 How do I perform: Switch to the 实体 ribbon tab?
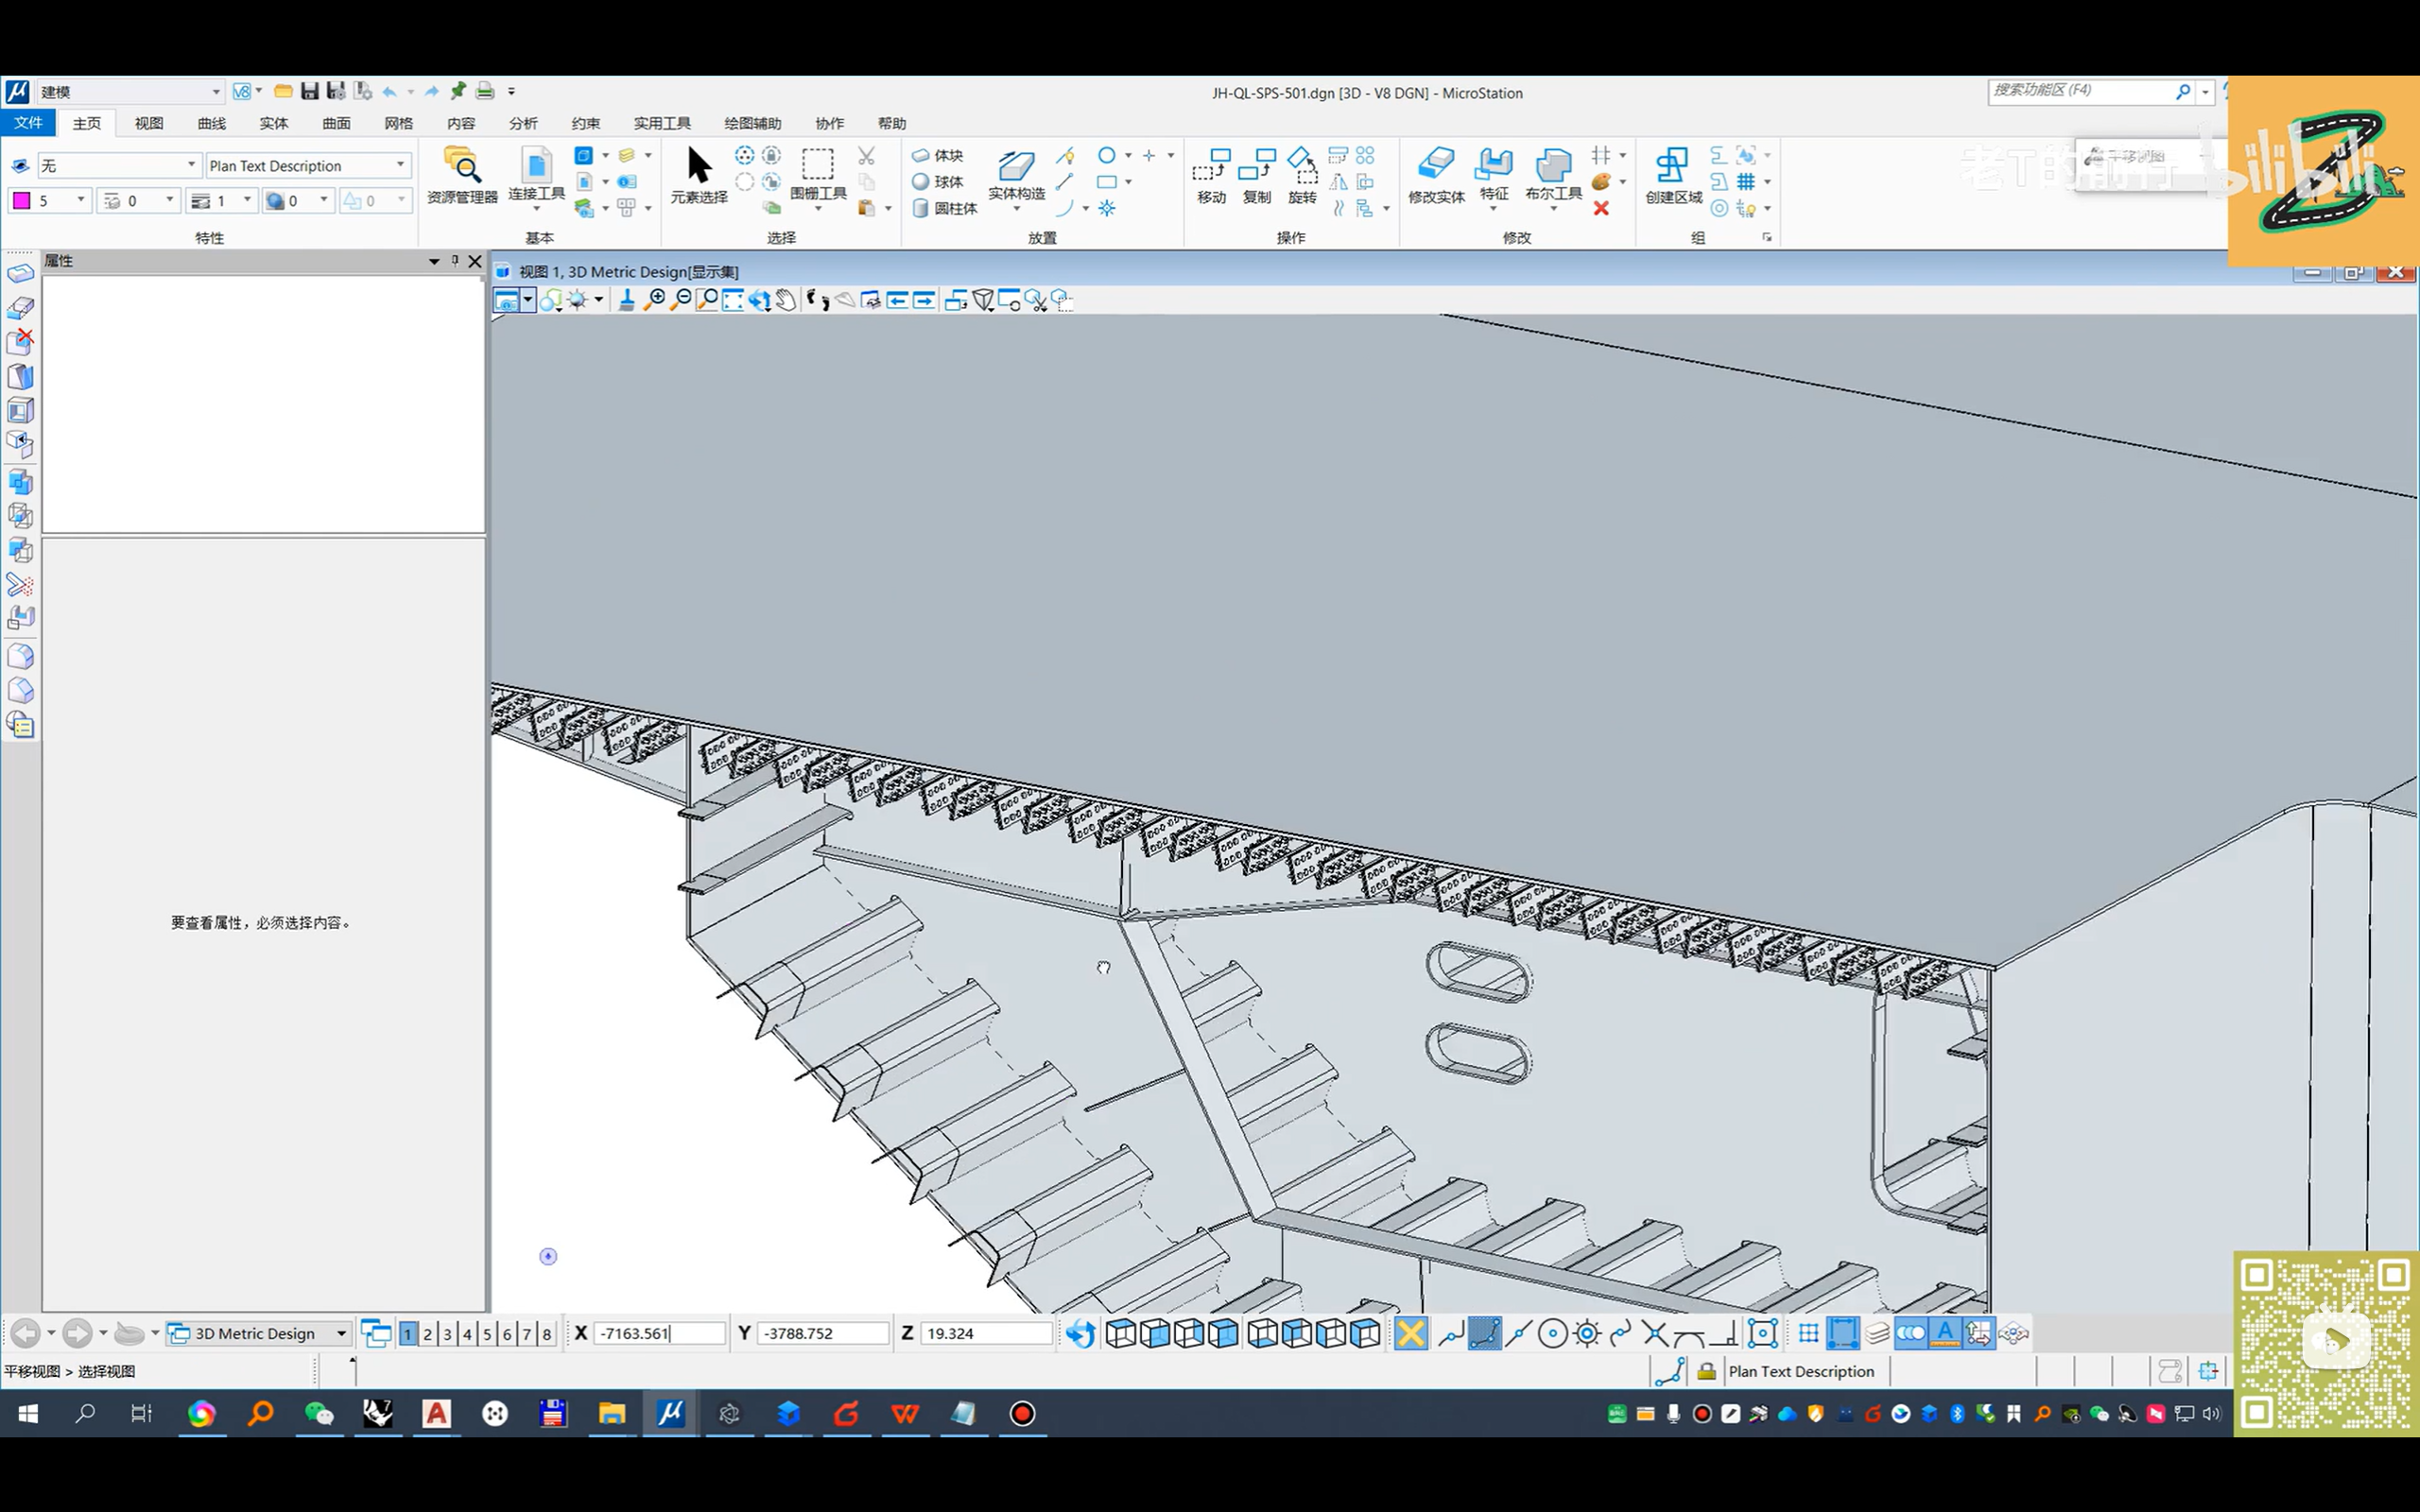(x=273, y=123)
